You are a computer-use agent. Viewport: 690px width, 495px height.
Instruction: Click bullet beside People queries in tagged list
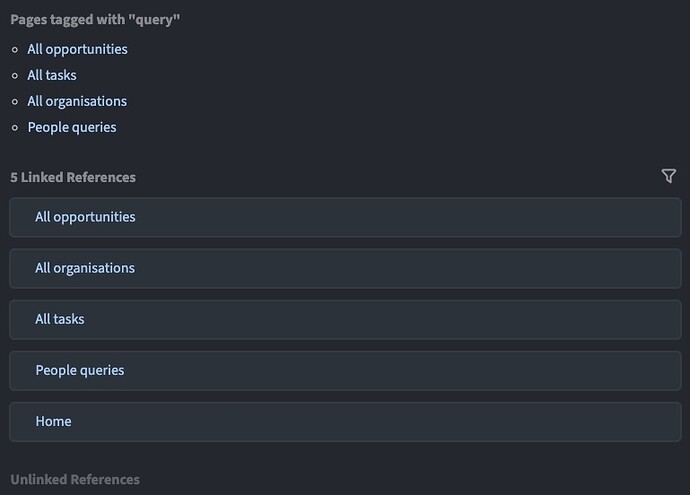pyautogui.click(x=15, y=128)
